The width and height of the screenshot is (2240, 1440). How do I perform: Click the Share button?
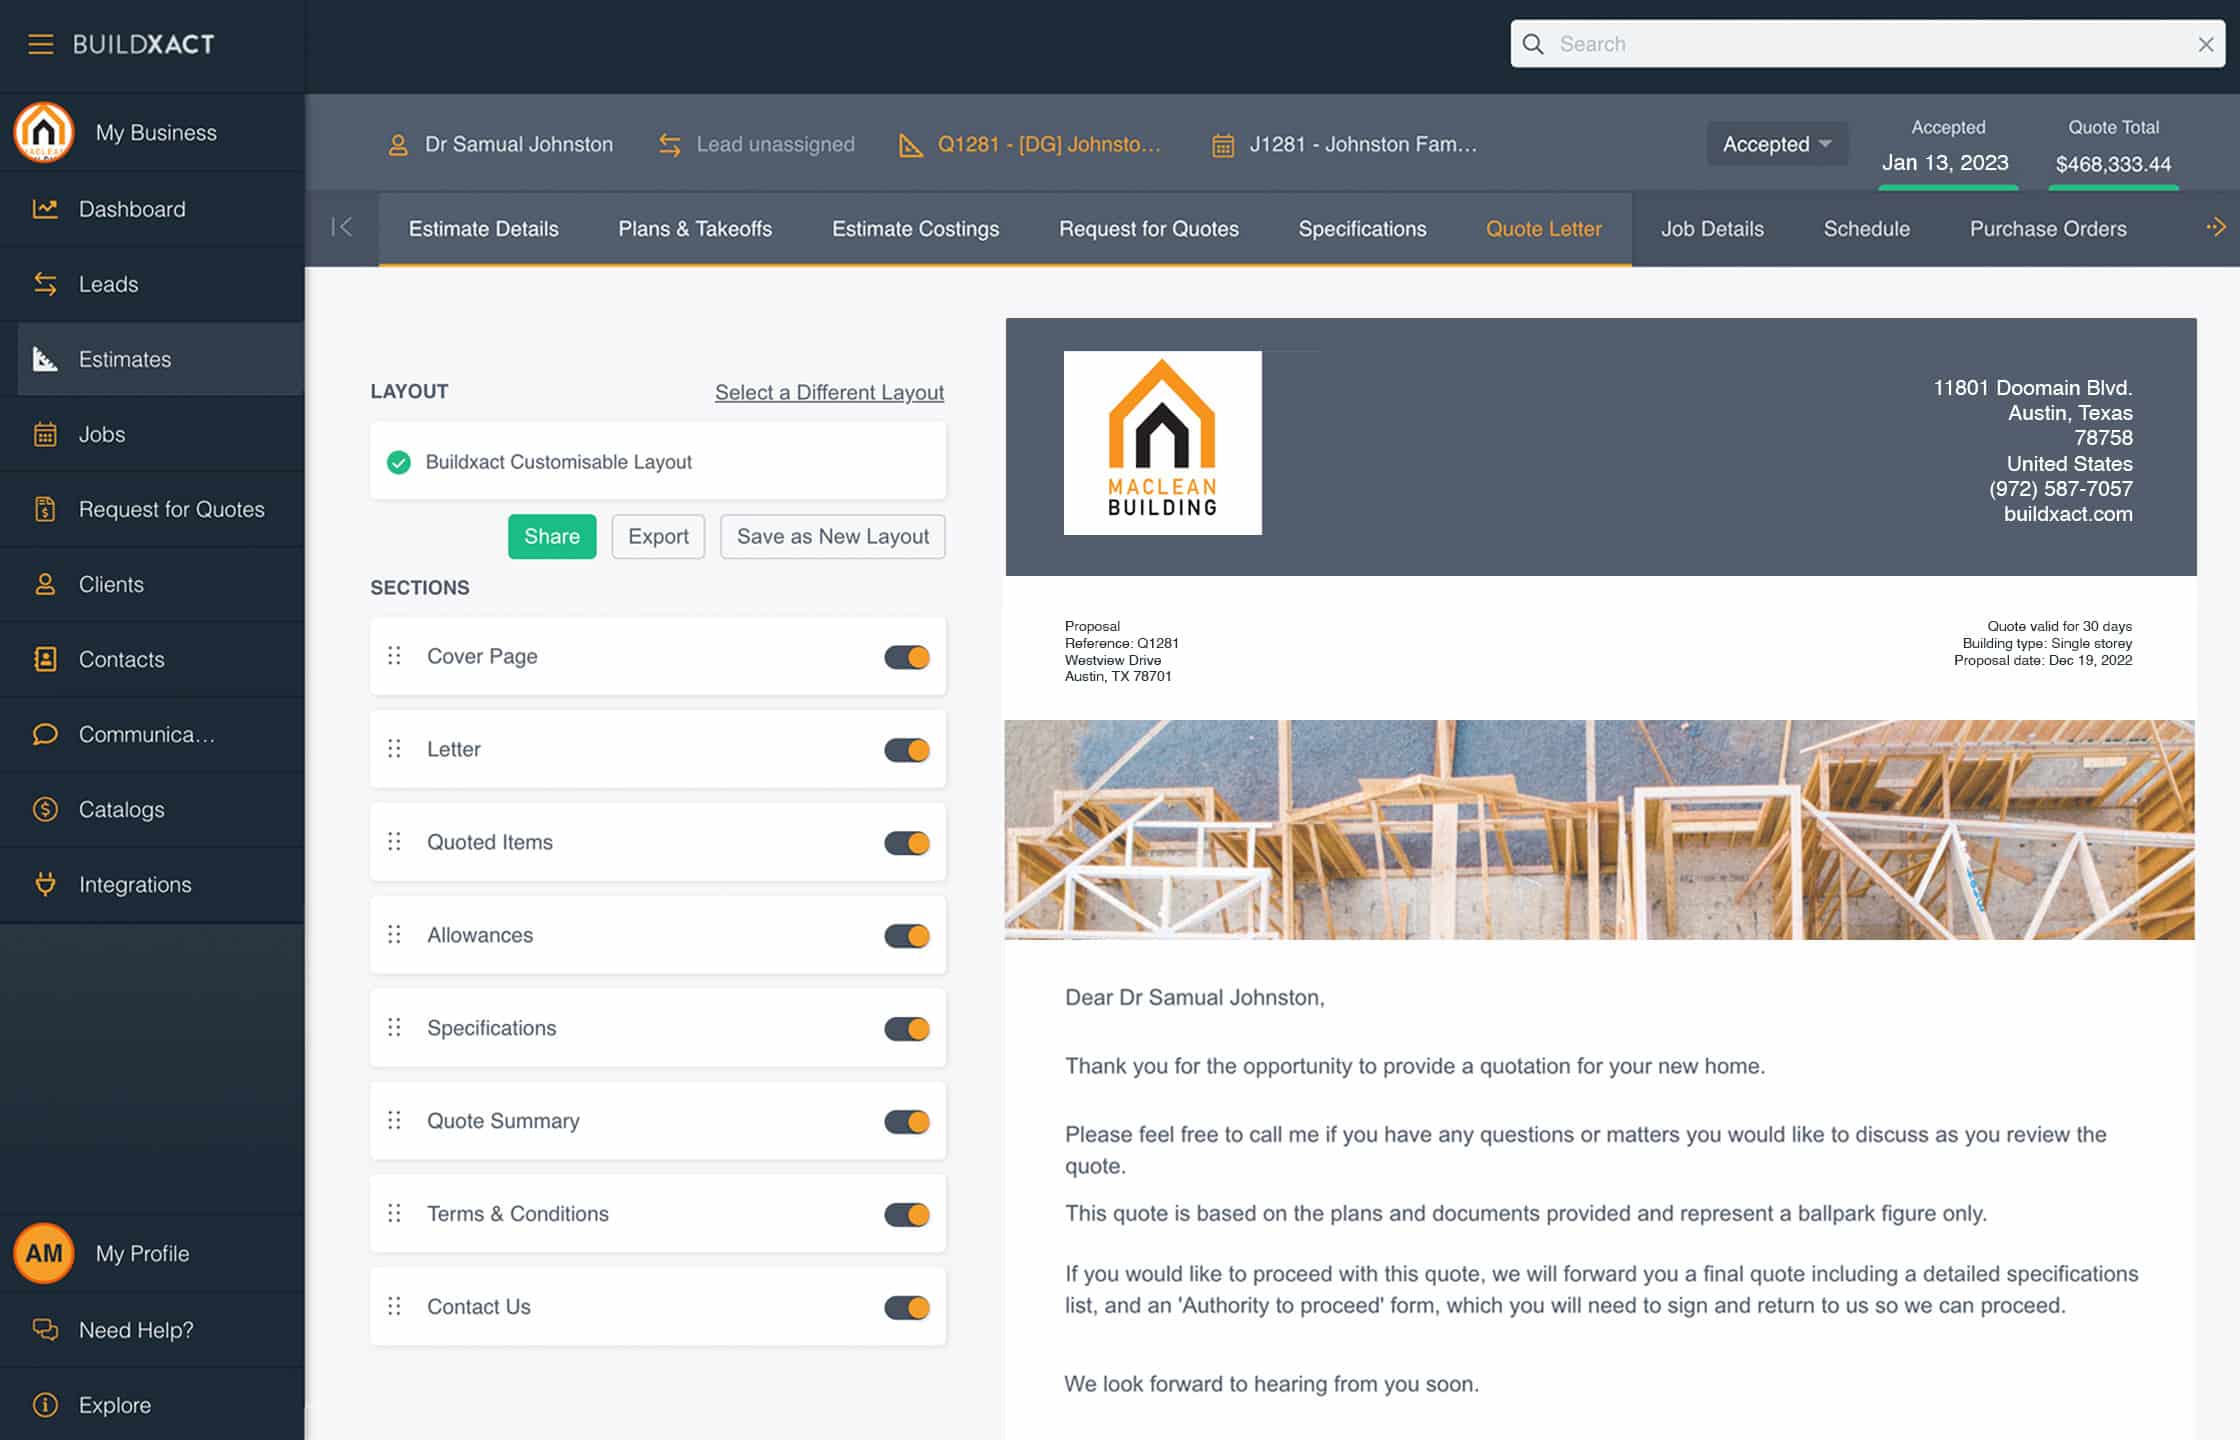(551, 536)
